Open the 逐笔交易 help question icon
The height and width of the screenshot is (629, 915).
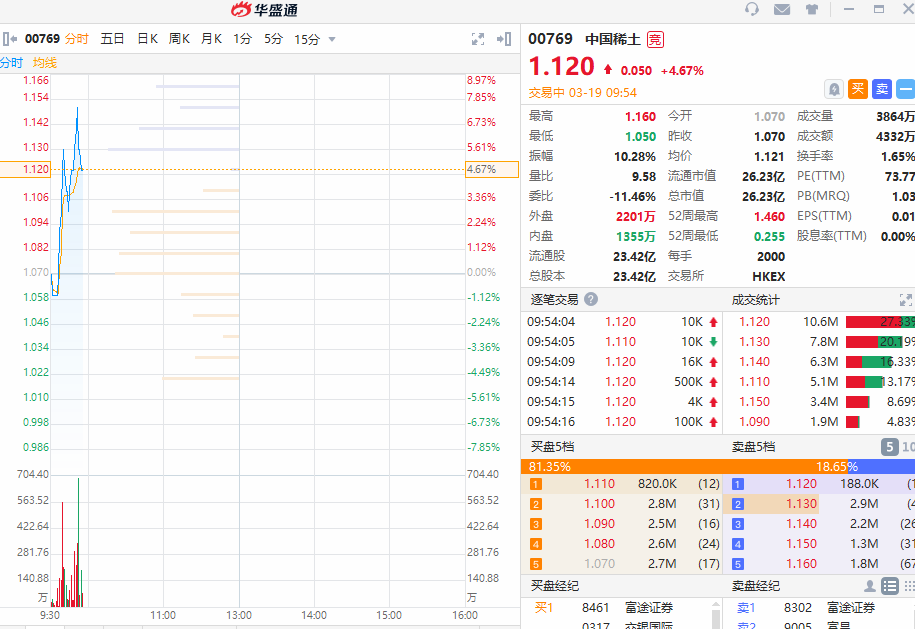(x=591, y=299)
